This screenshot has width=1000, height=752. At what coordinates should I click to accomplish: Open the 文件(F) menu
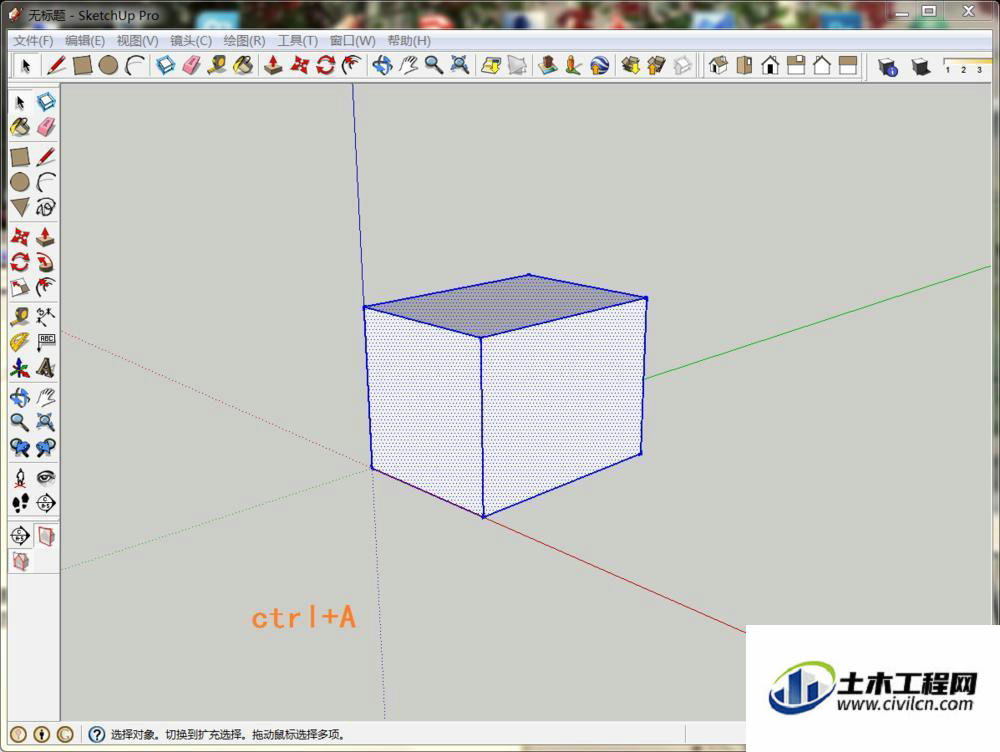(33, 41)
